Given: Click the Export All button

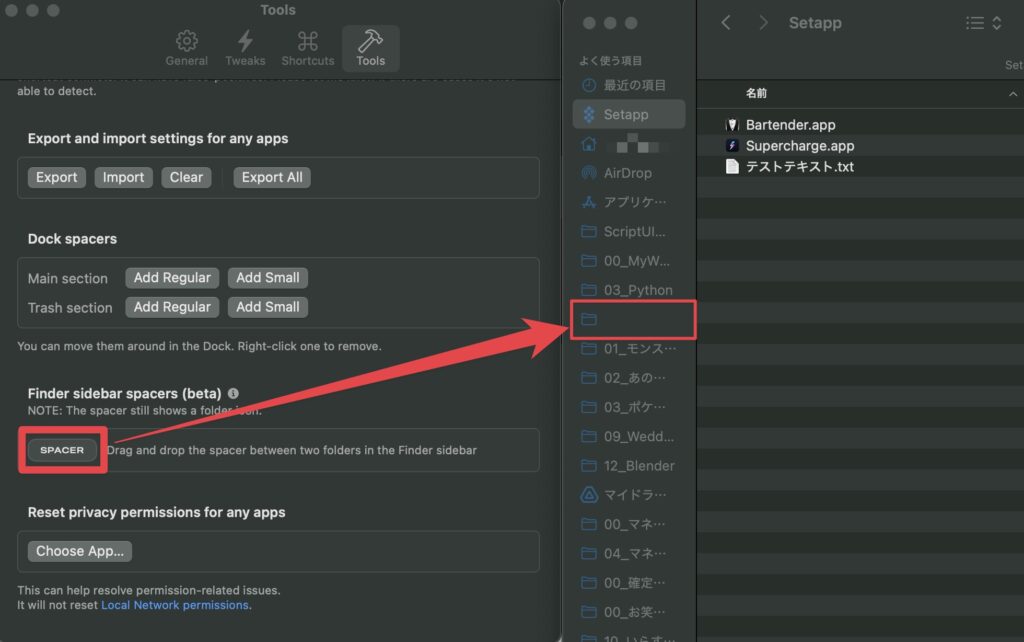Looking at the screenshot, I should point(272,177).
